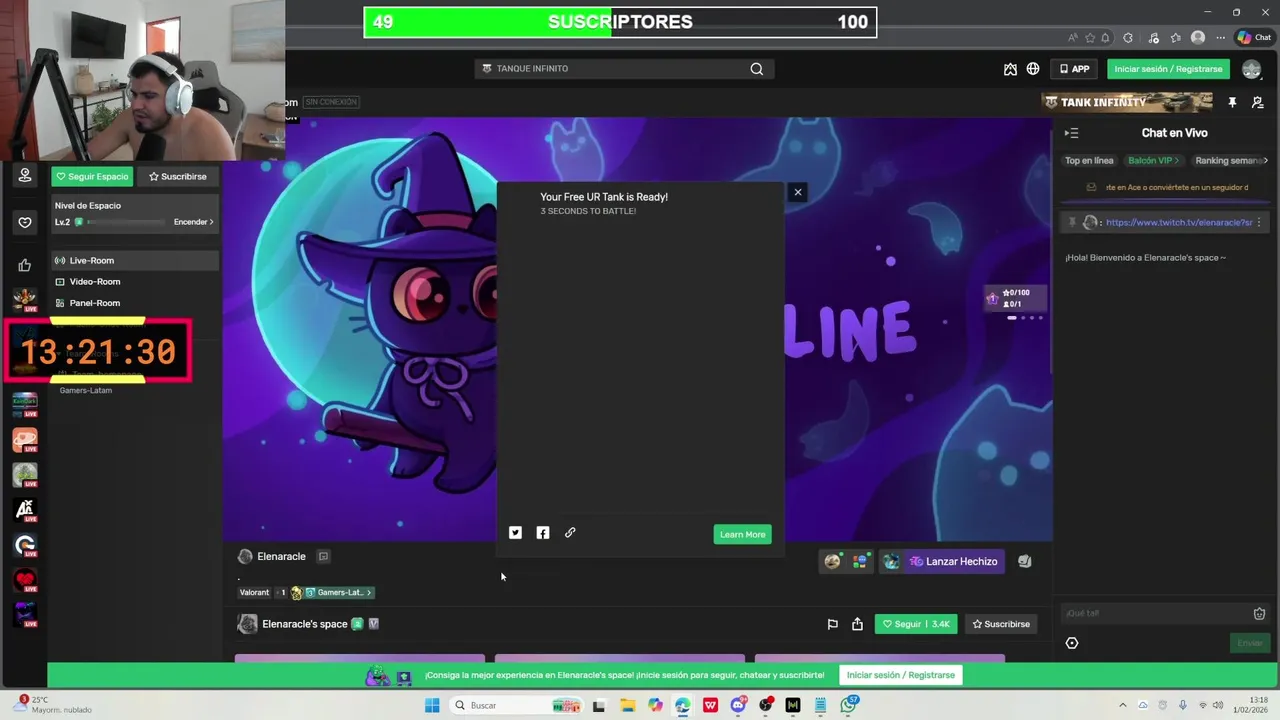1280x720 pixels.
Task: Open the pinned twitch.tv/elenaracle link
Action: (1179, 223)
